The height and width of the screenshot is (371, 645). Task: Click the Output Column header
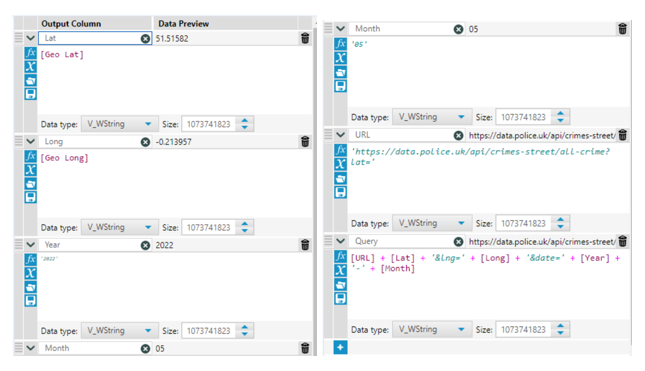point(71,23)
